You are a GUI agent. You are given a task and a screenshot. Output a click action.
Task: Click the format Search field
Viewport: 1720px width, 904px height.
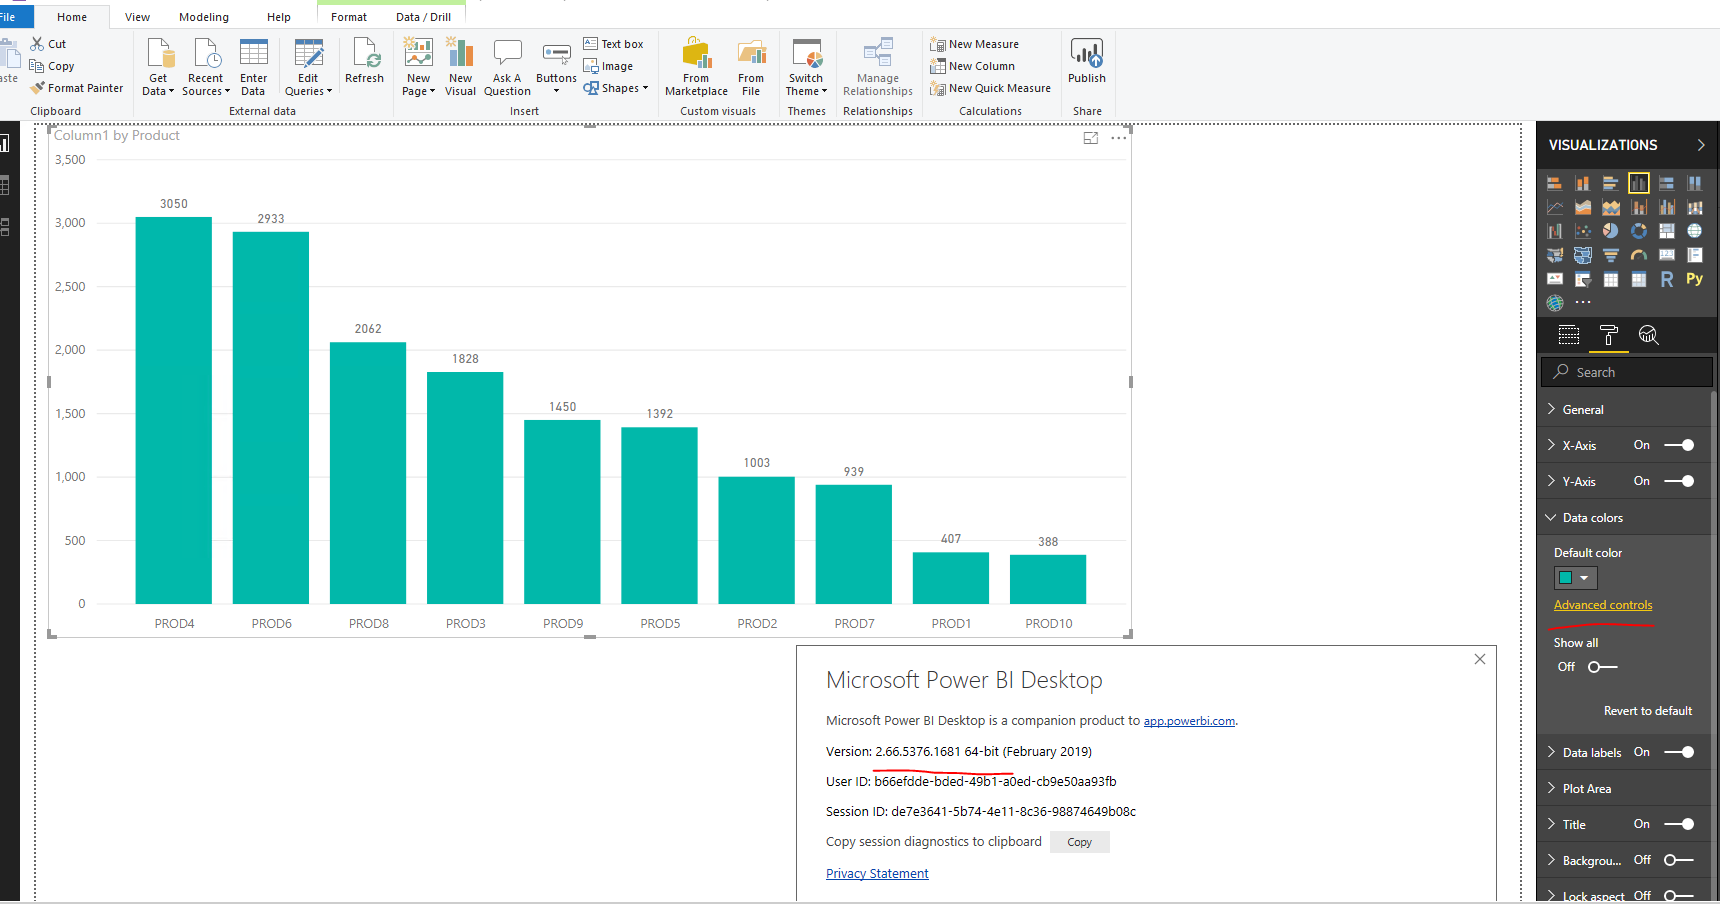point(1627,372)
